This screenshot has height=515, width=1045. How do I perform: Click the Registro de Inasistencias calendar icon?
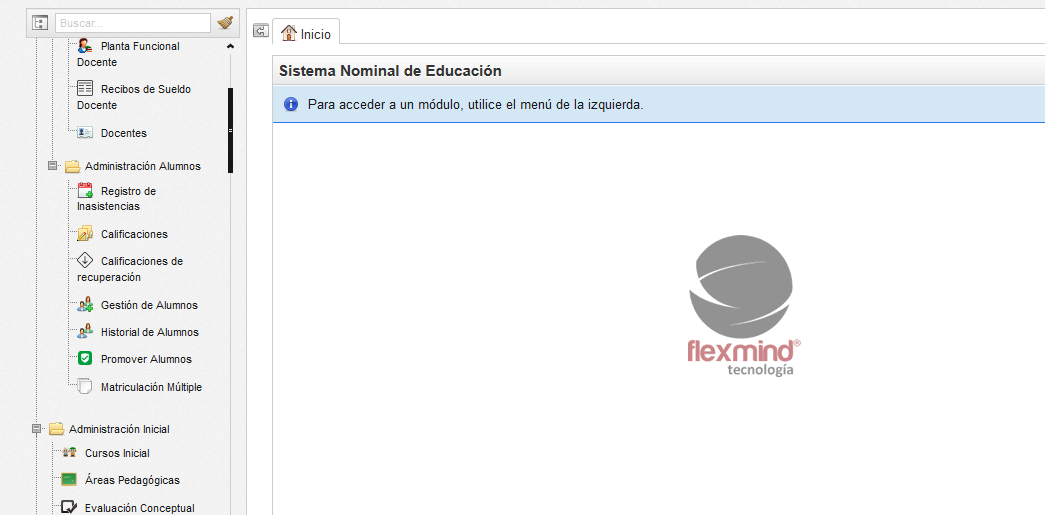point(85,191)
